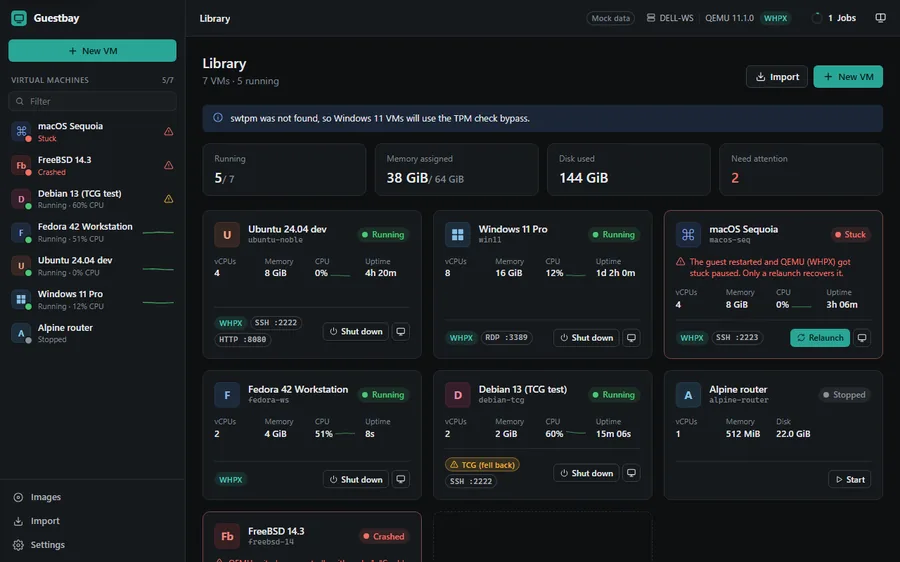The width and height of the screenshot is (900, 562).
Task: Open console of Debian 13 card
Action: [631, 473]
